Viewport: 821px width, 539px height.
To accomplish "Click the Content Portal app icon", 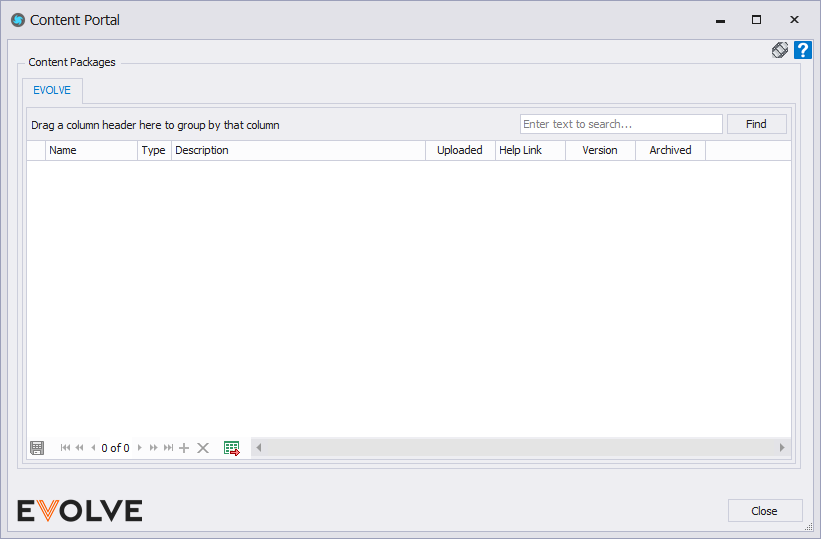I will [x=18, y=20].
